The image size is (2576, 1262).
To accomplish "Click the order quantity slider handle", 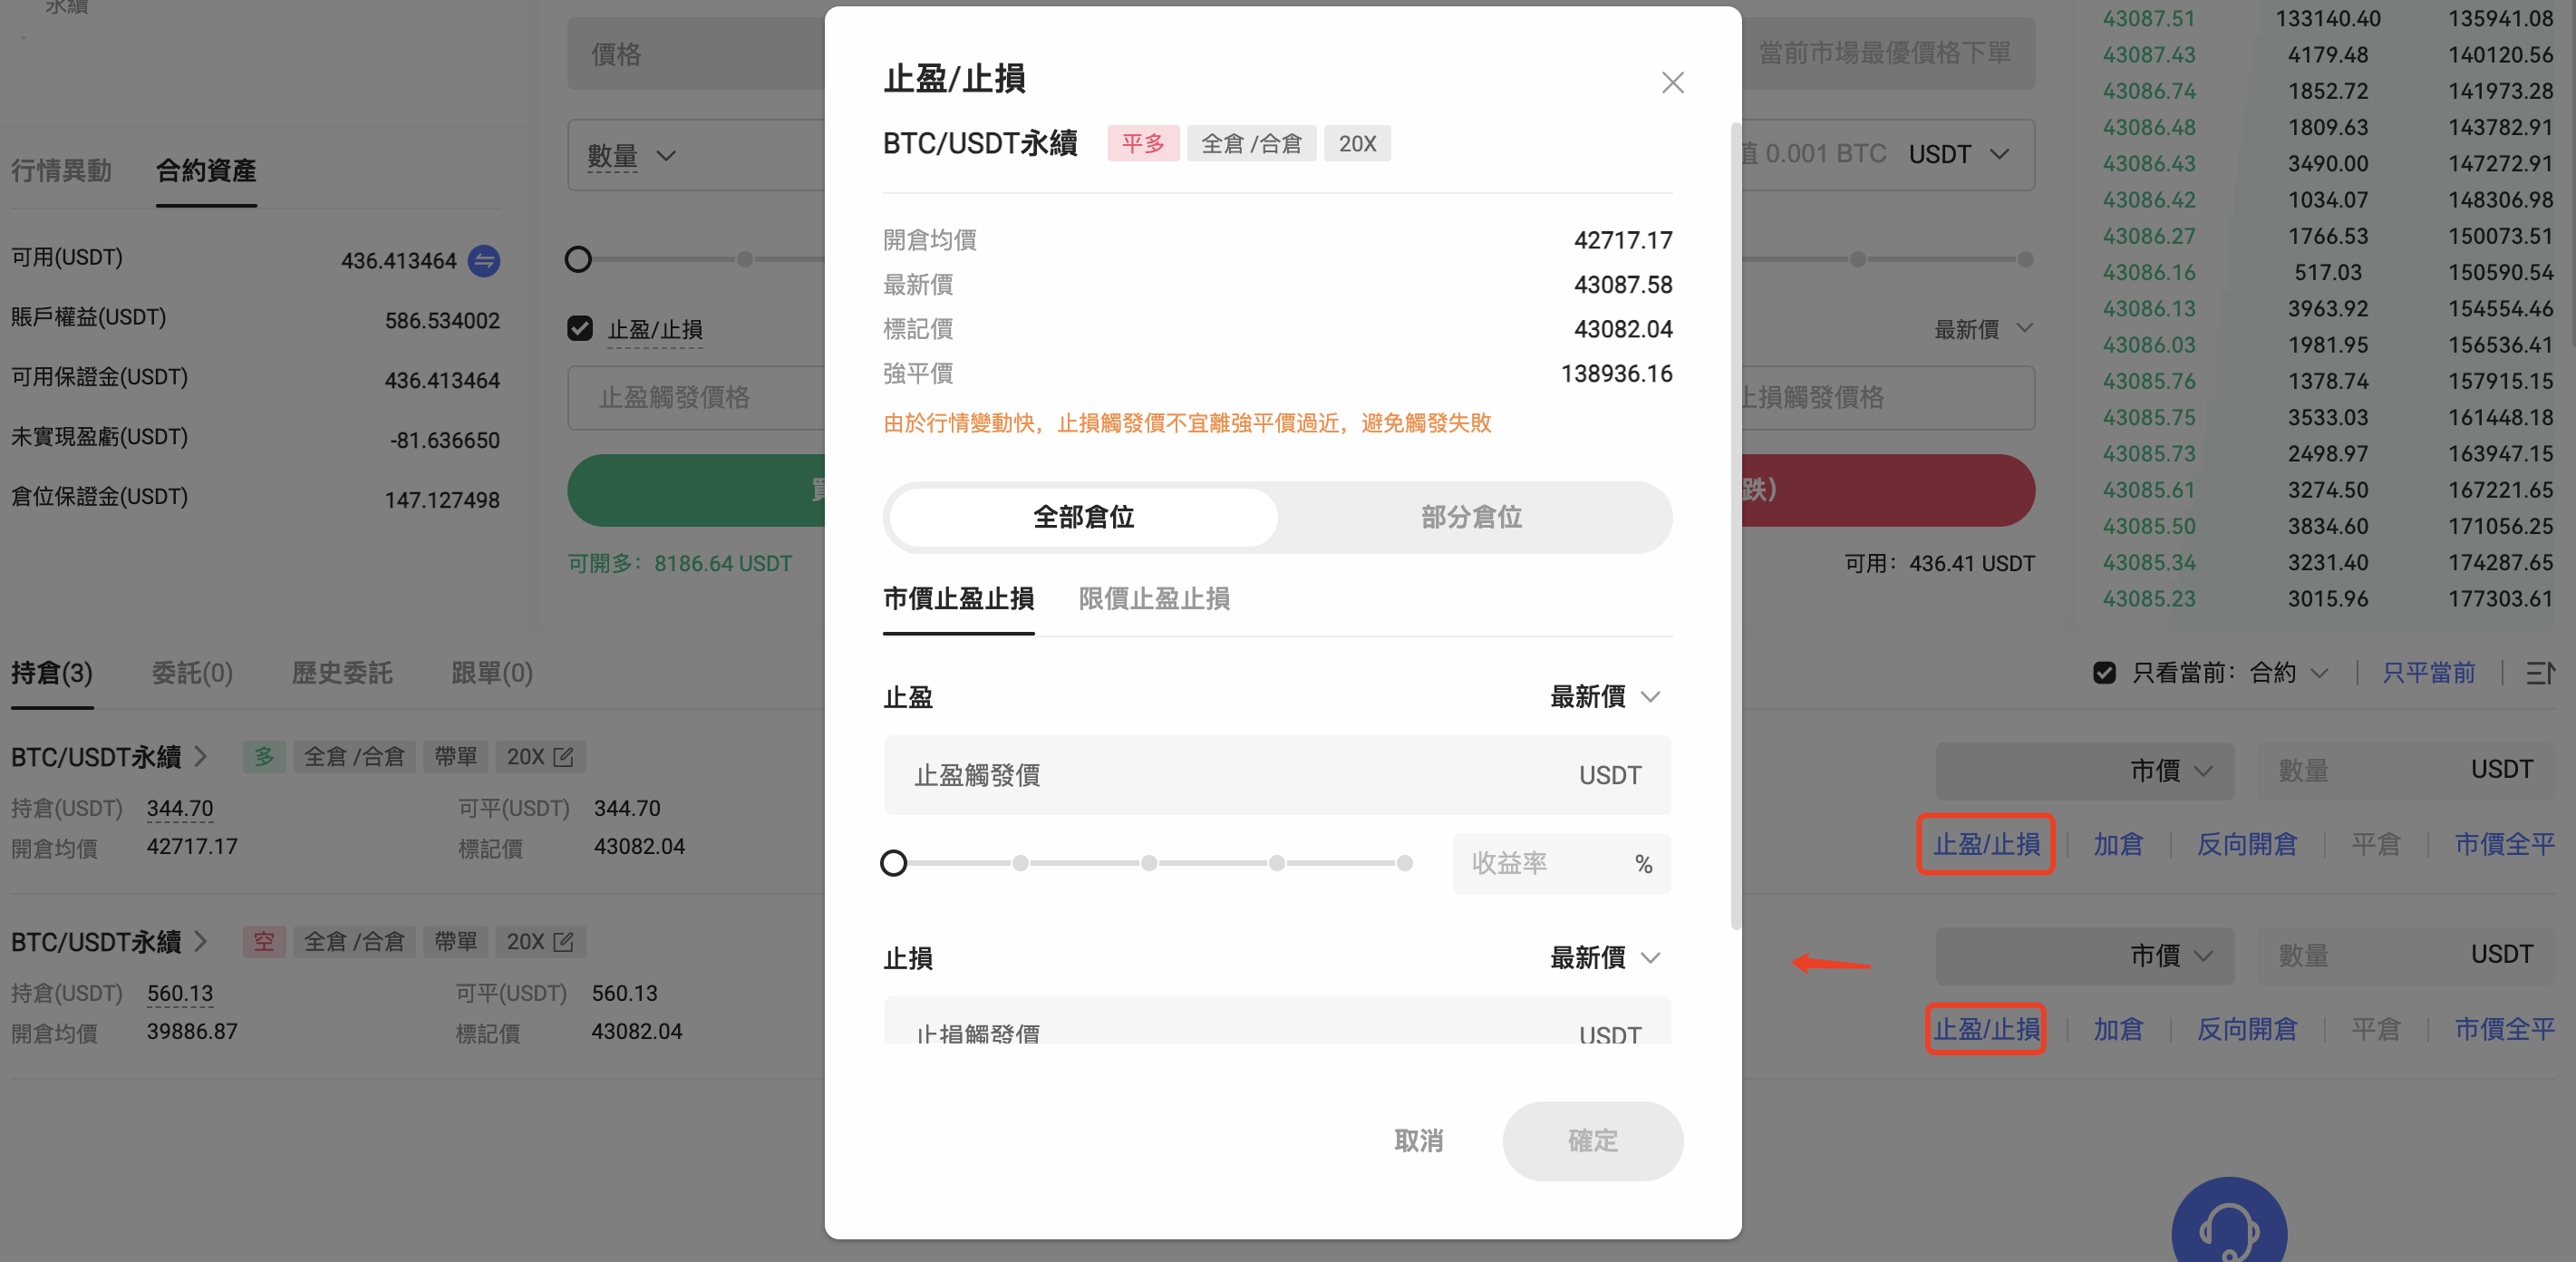I will tap(578, 260).
